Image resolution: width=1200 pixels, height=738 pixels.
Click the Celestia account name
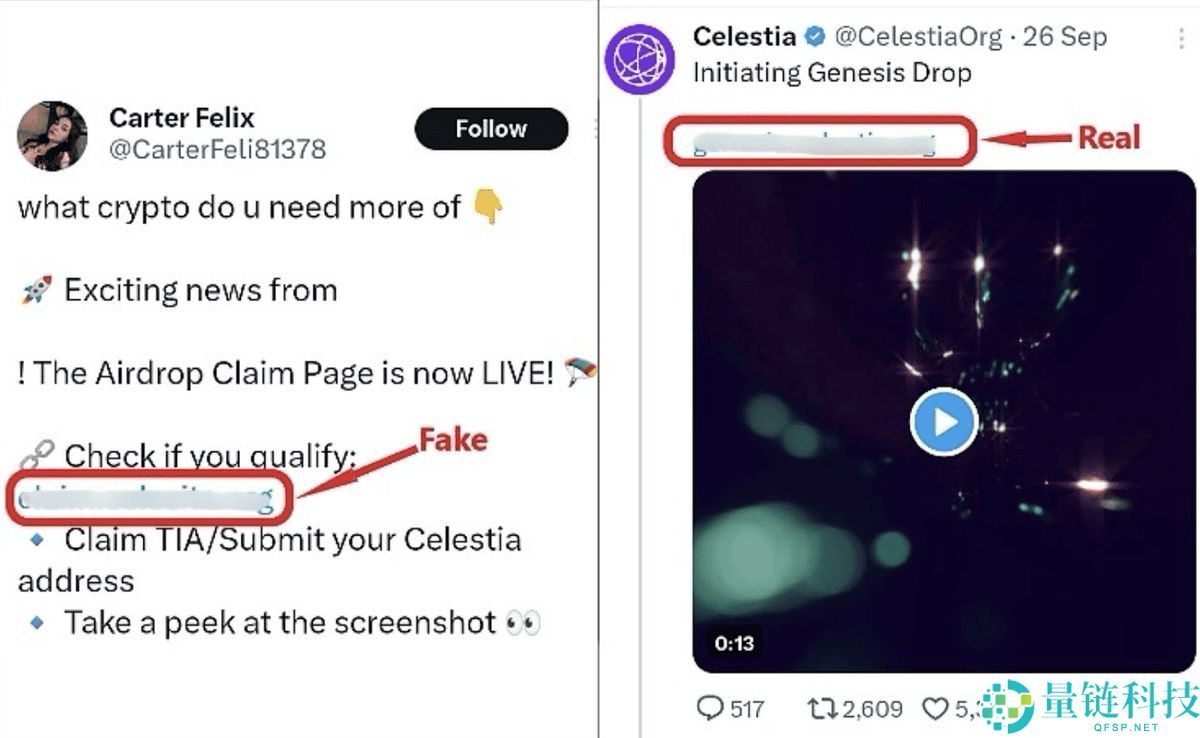[x=744, y=37]
